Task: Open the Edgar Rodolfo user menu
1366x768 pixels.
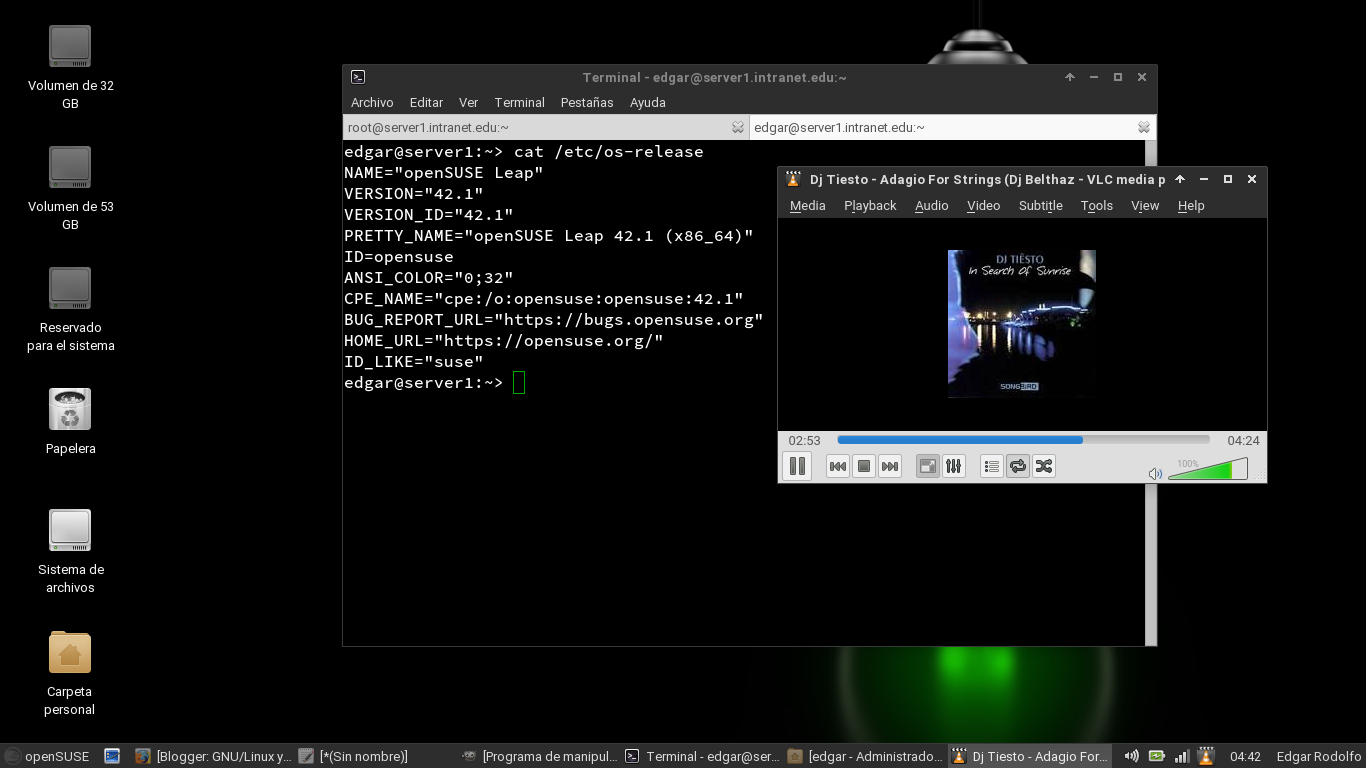Action: (x=1319, y=757)
